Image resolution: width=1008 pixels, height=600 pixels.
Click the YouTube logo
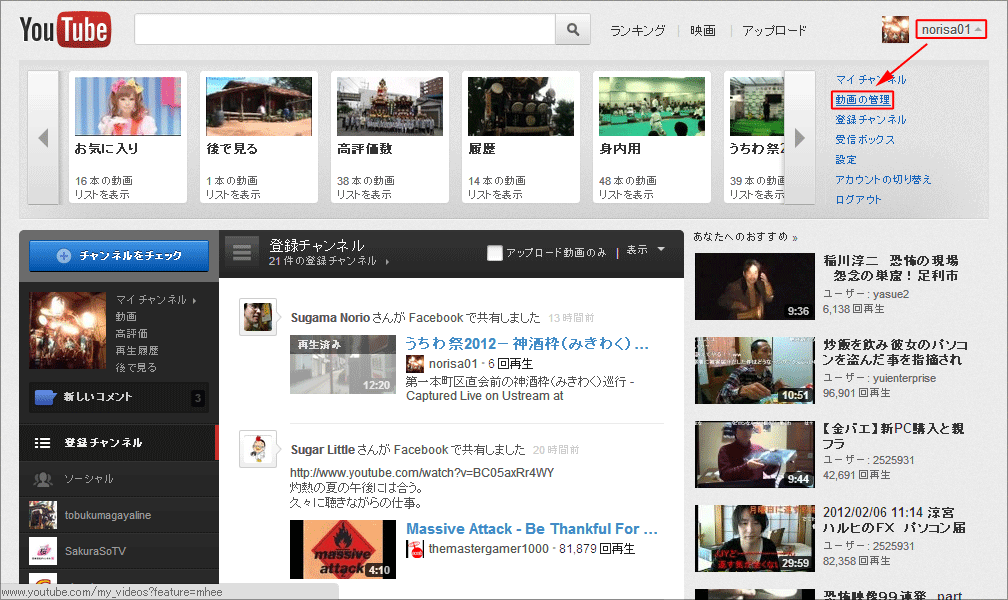pyautogui.click(x=65, y=29)
